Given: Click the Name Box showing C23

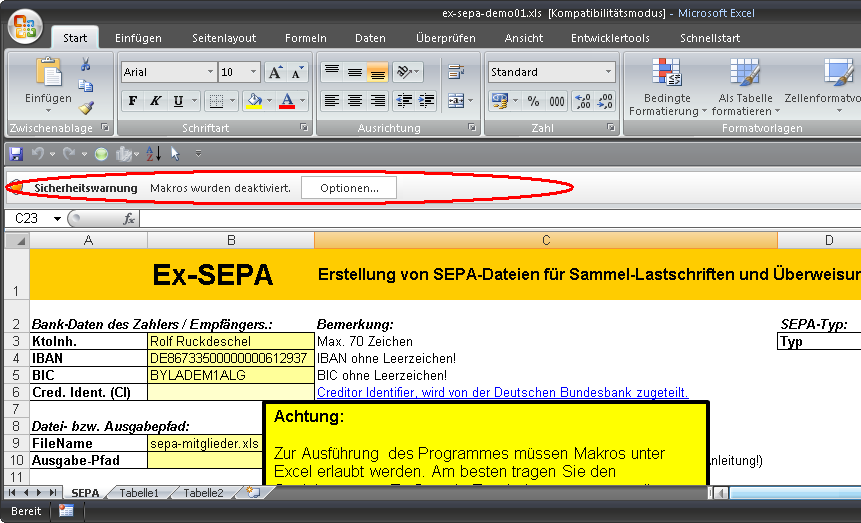Looking at the screenshot, I should [27, 219].
